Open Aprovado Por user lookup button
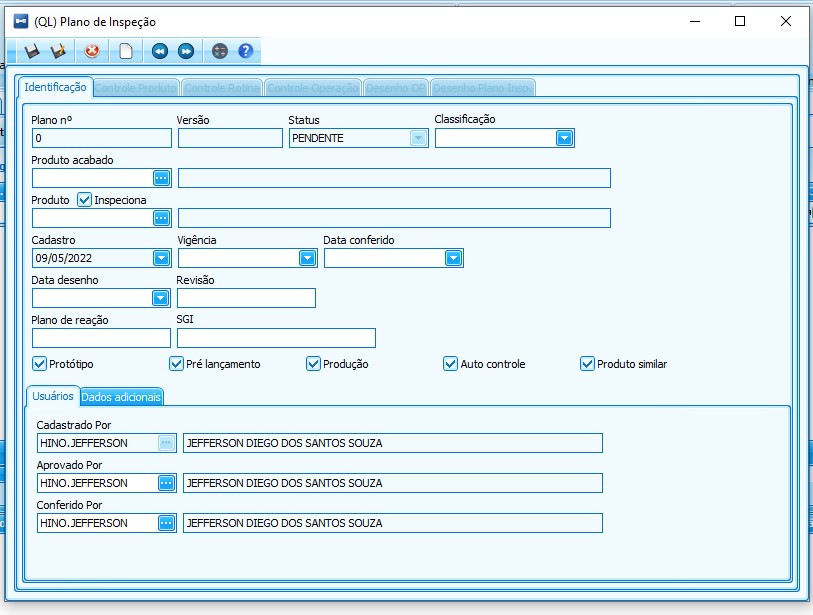813x615 pixels. pos(166,483)
